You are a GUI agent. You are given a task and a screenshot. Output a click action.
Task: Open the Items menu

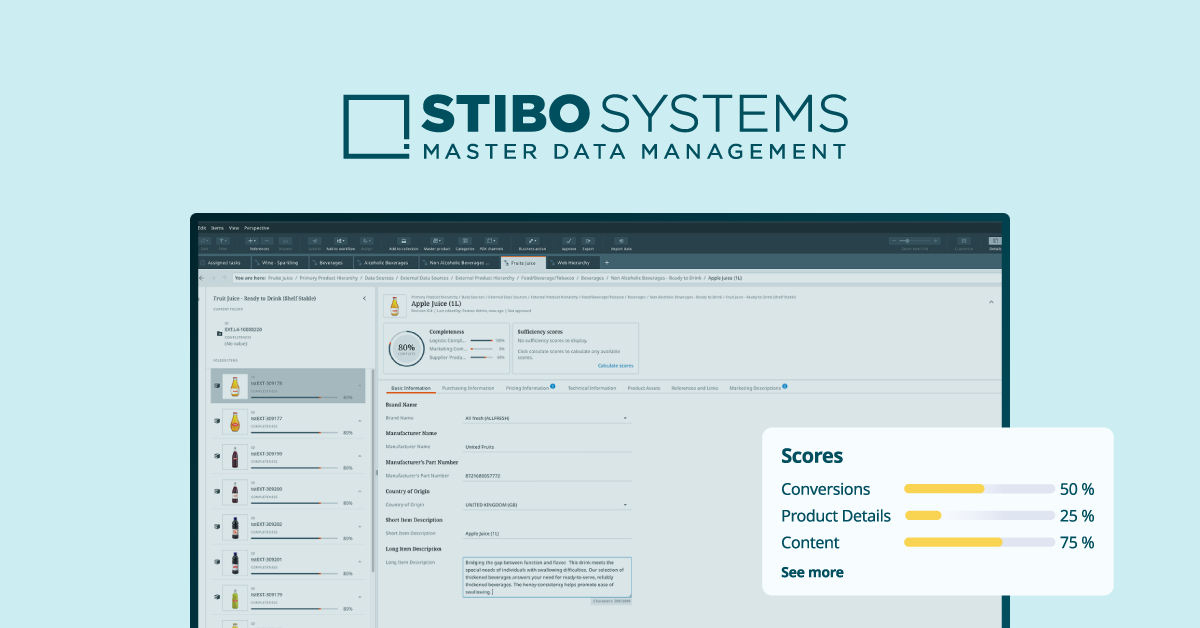[217, 228]
